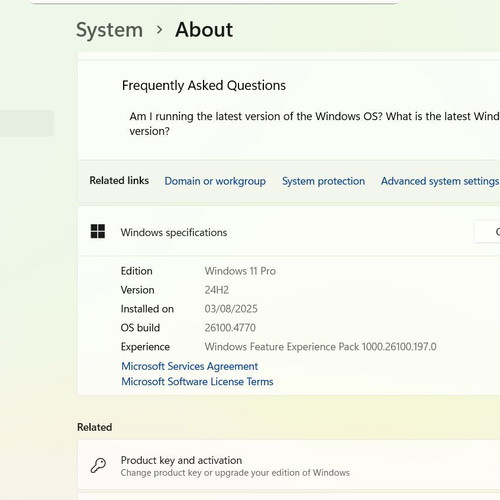500x500 pixels.
Task: Click the Version value 24H2
Action: click(x=217, y=290)
